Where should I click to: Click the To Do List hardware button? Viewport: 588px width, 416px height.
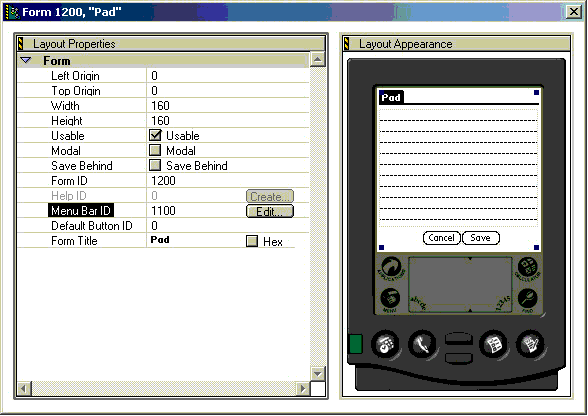[x=494, y=344]
